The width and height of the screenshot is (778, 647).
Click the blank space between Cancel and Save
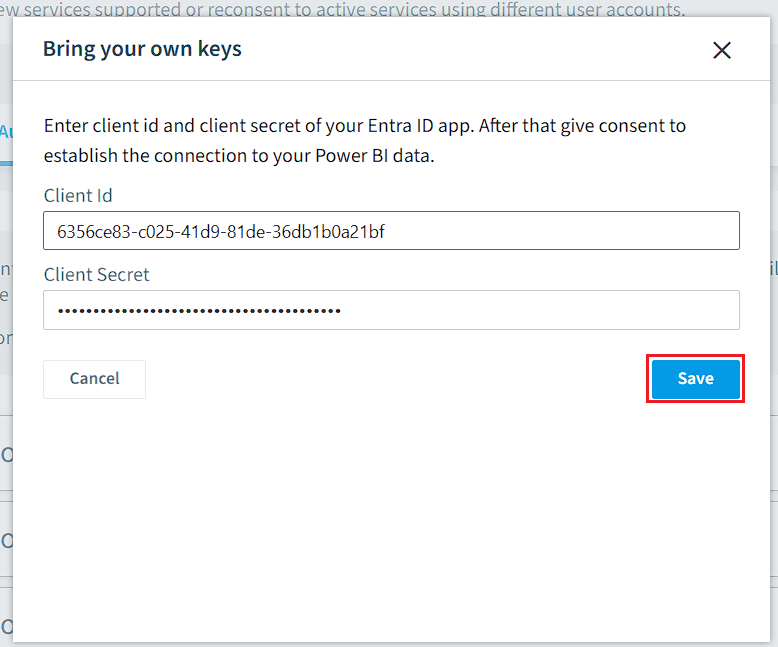(397, 379)
